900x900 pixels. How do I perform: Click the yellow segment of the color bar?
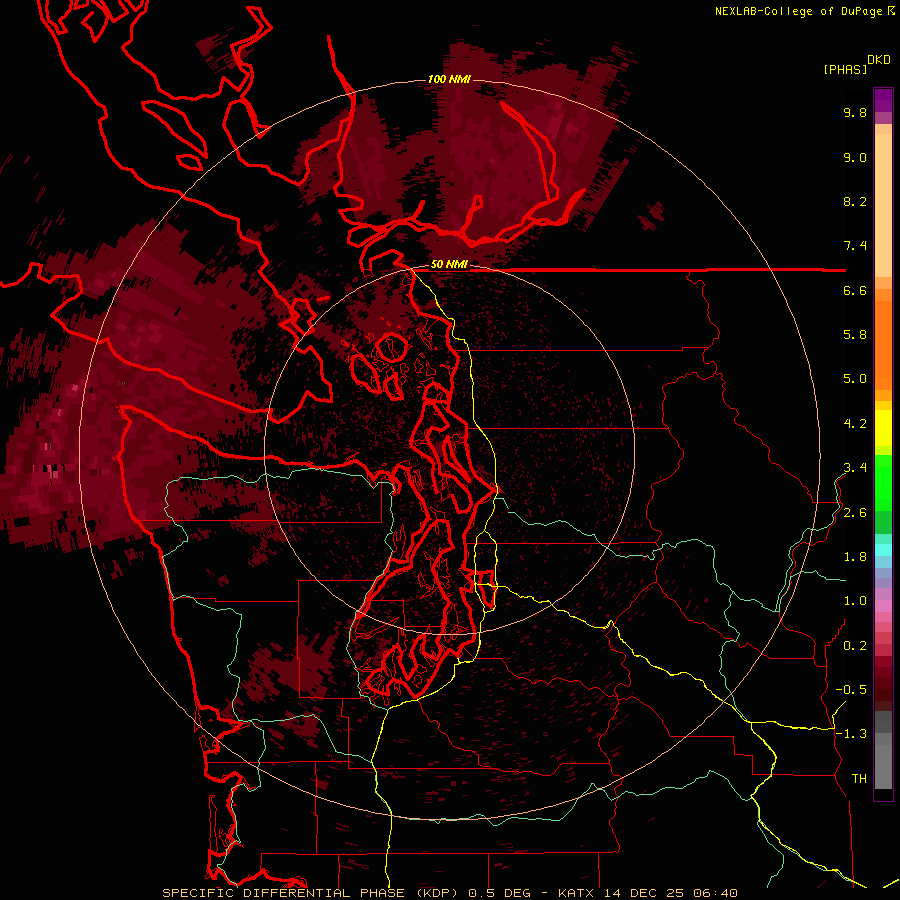pos(883,428)
